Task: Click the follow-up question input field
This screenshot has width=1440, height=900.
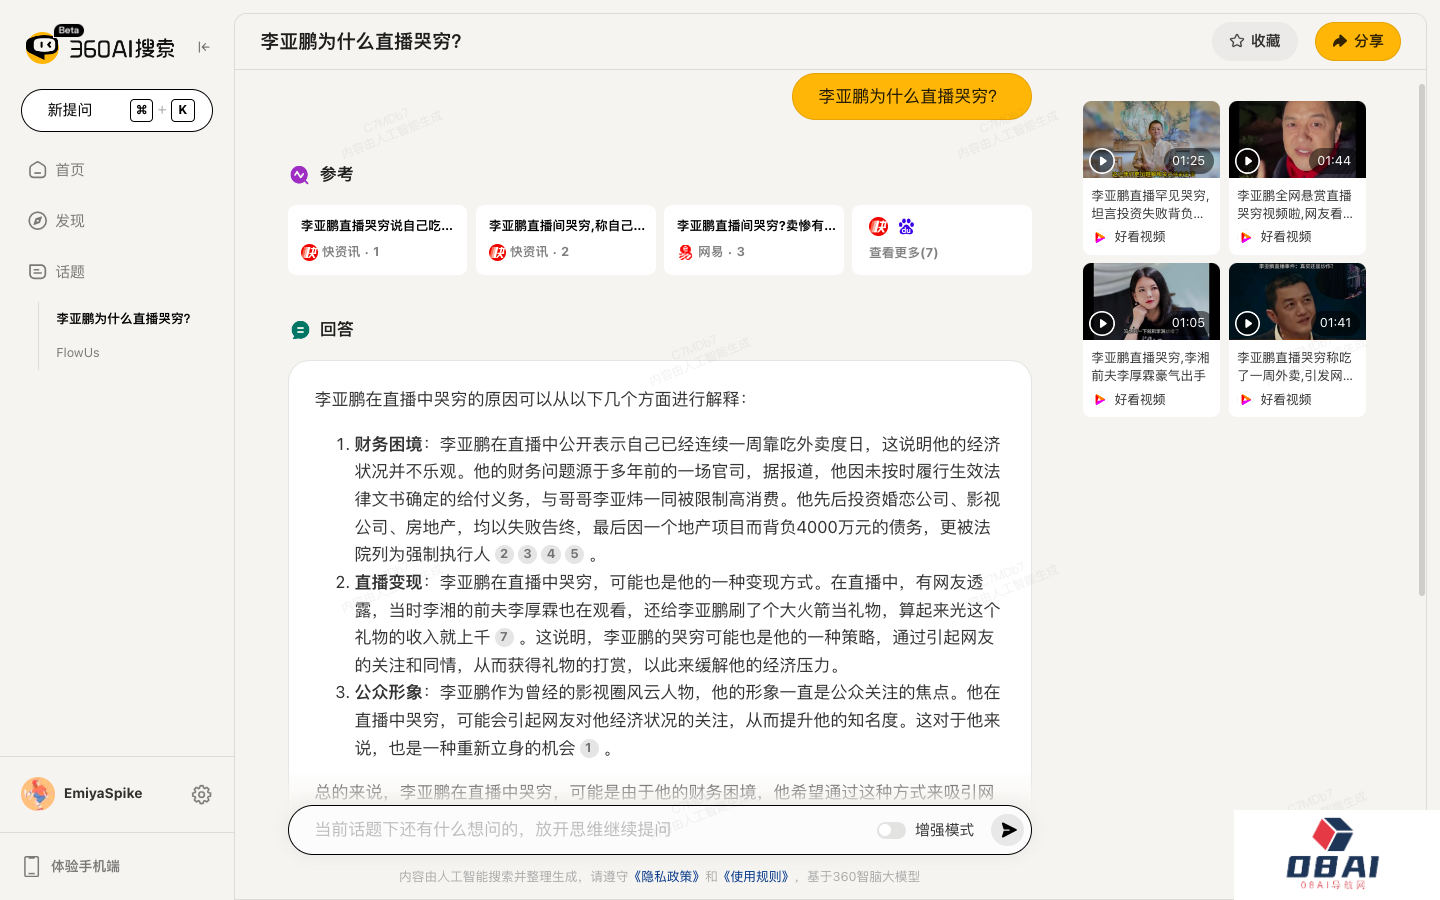Action: tap(580, 830)
